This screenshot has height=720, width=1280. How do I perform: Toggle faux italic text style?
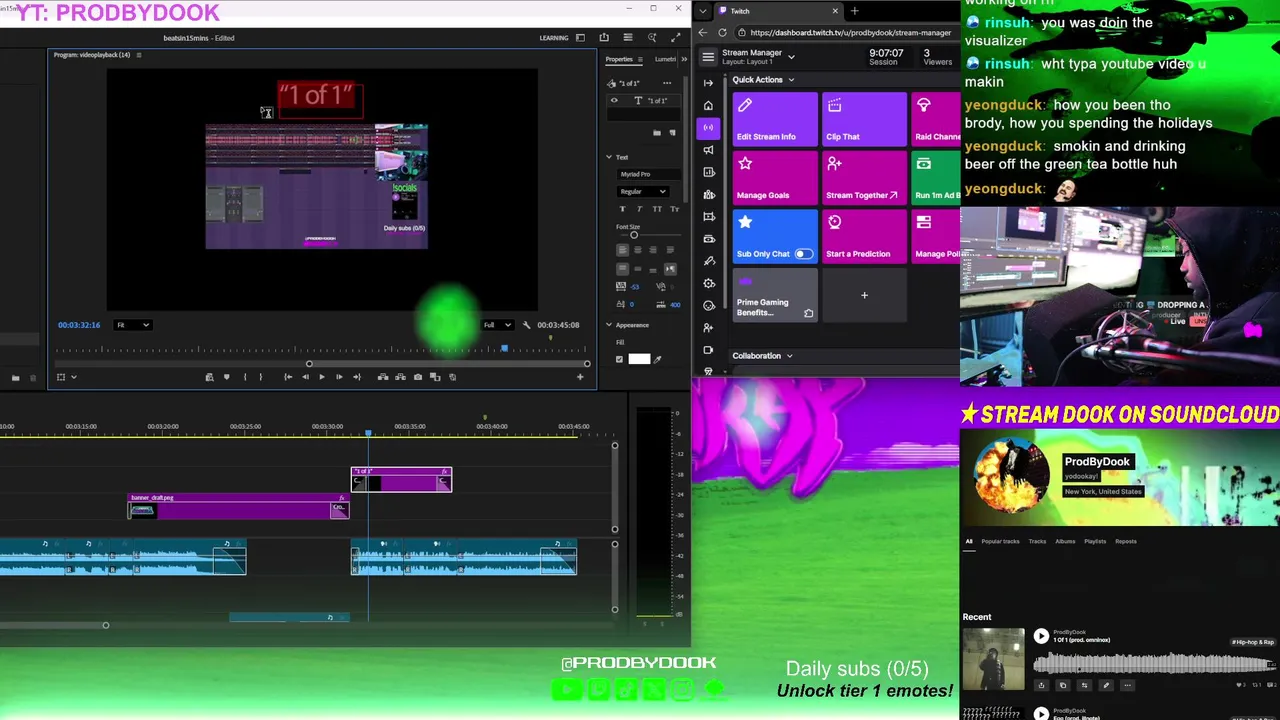tap(639, 209)
